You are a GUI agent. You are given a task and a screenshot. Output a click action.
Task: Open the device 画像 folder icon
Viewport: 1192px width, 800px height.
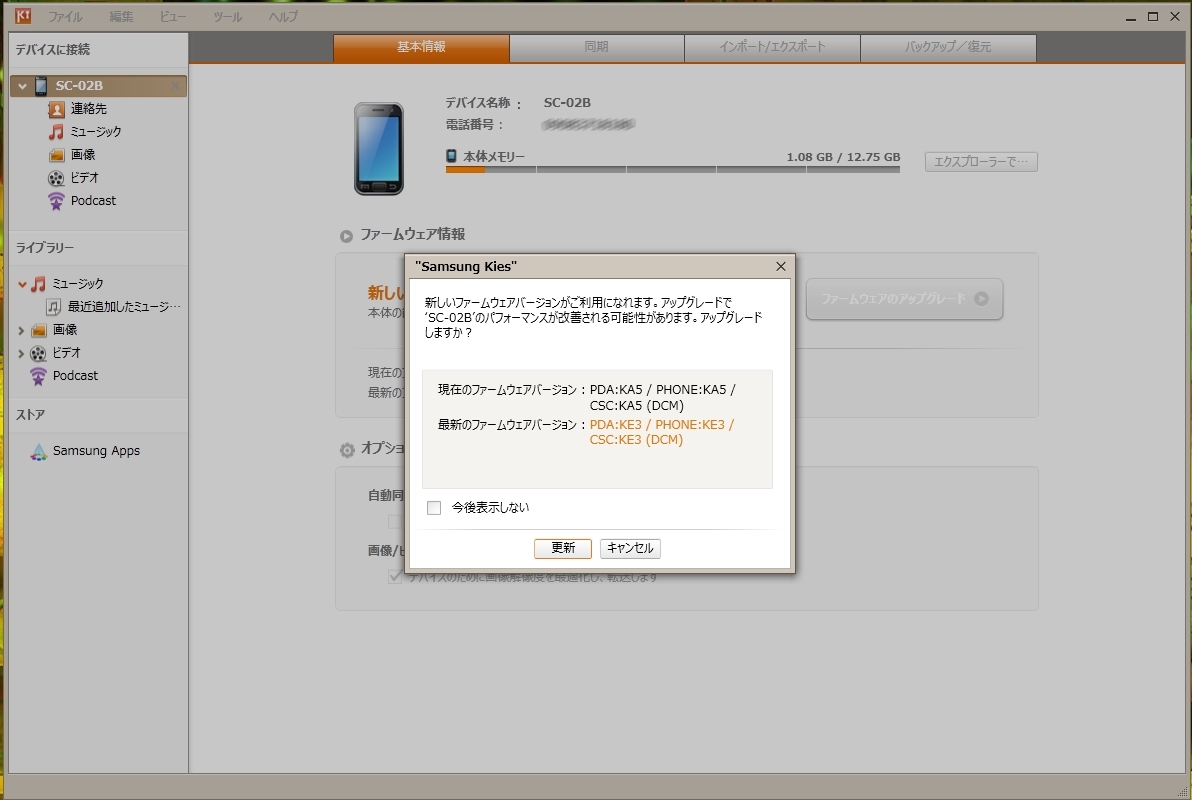tap(56, 155)
